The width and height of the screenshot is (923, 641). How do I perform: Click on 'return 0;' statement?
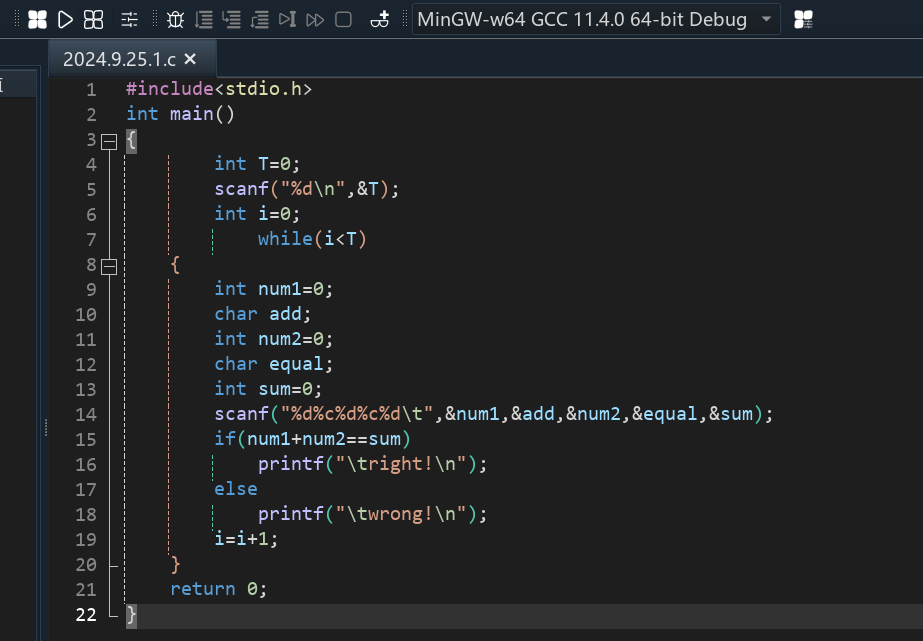[x=218, y=589]
